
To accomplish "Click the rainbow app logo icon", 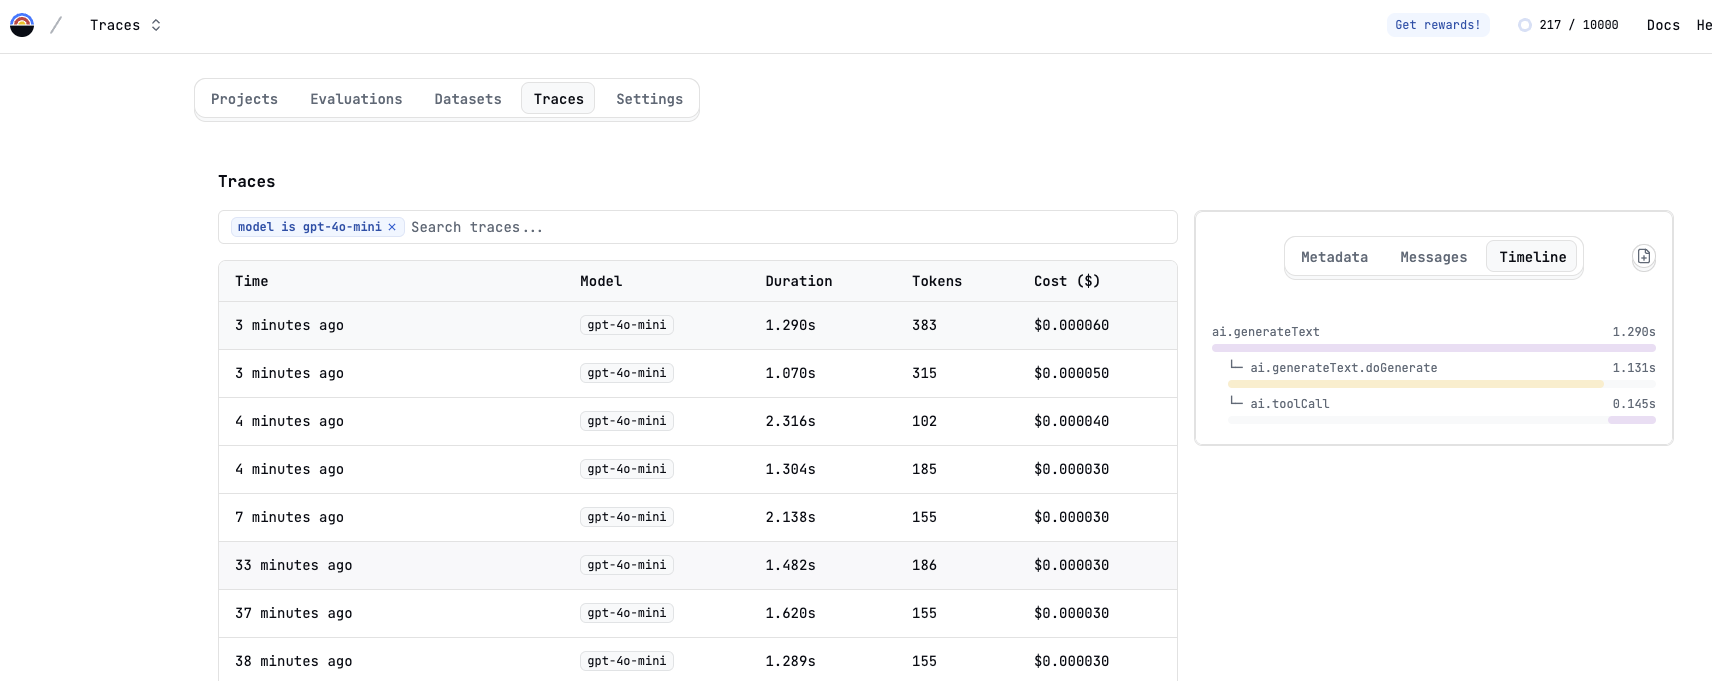I will 22,25.
